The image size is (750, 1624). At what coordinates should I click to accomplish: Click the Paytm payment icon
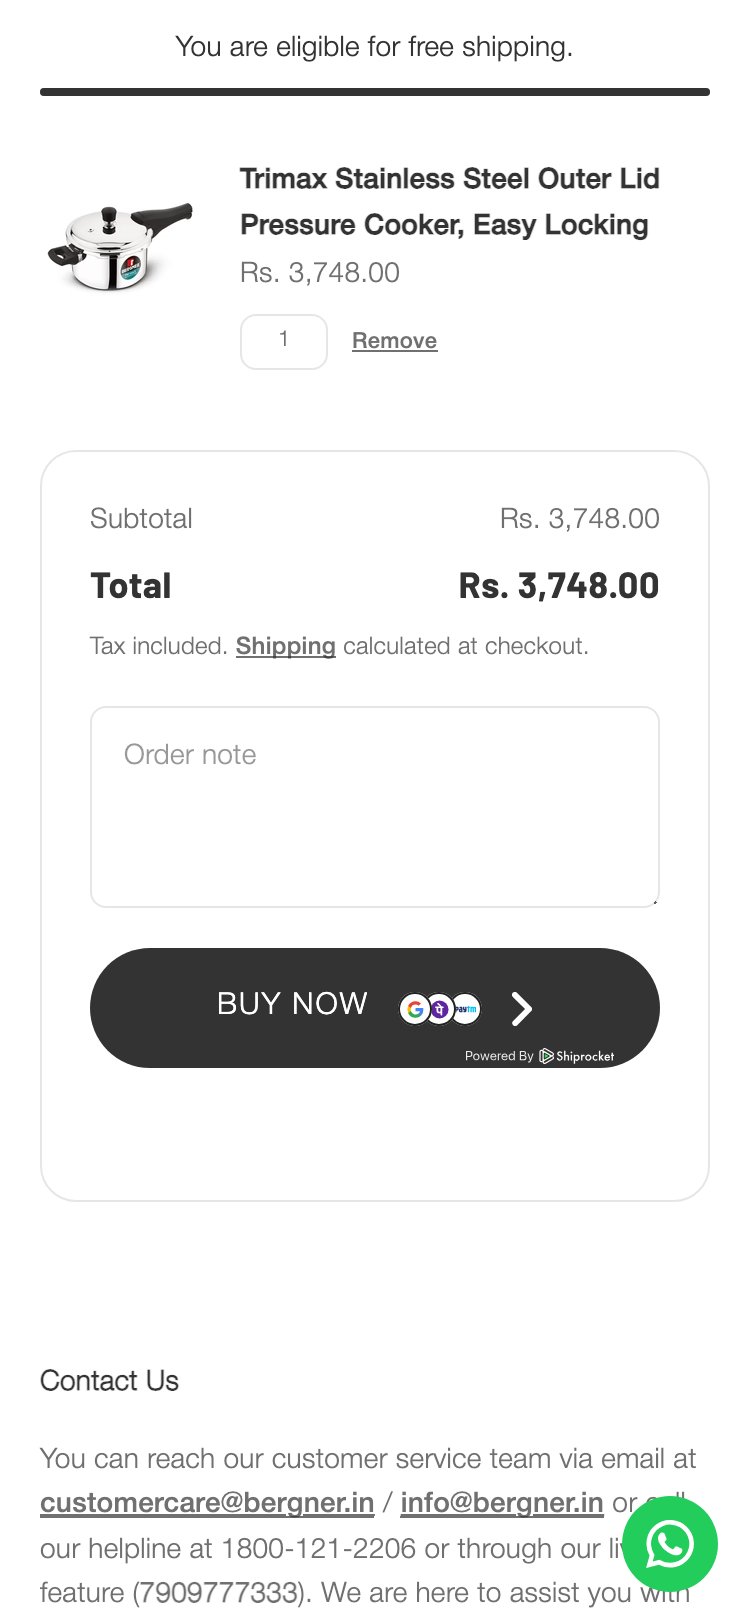[x=466, y=1009]
